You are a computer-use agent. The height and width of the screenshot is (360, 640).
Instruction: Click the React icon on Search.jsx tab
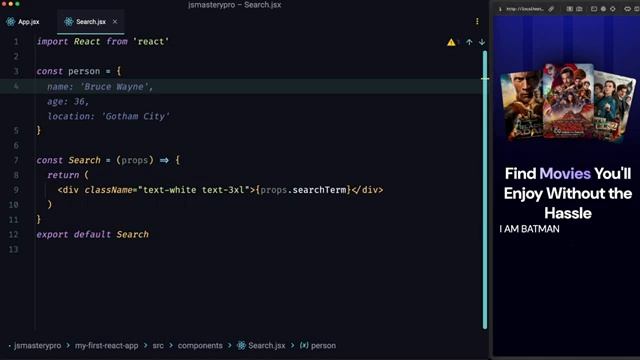tap(69, 22)
